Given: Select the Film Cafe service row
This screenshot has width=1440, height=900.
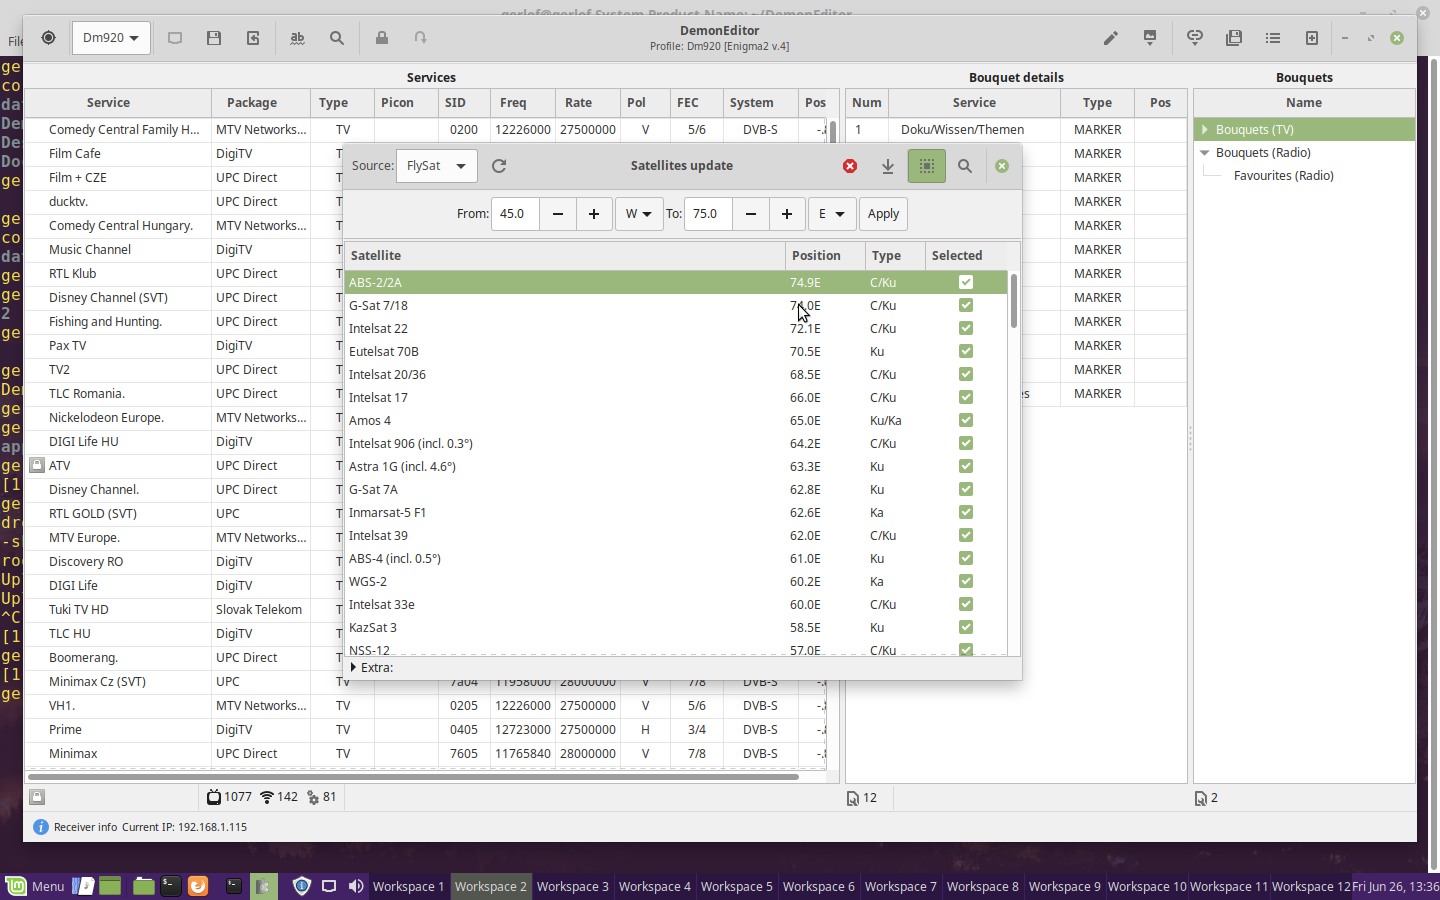Looking at the screenshot, I should coord(183,153).
